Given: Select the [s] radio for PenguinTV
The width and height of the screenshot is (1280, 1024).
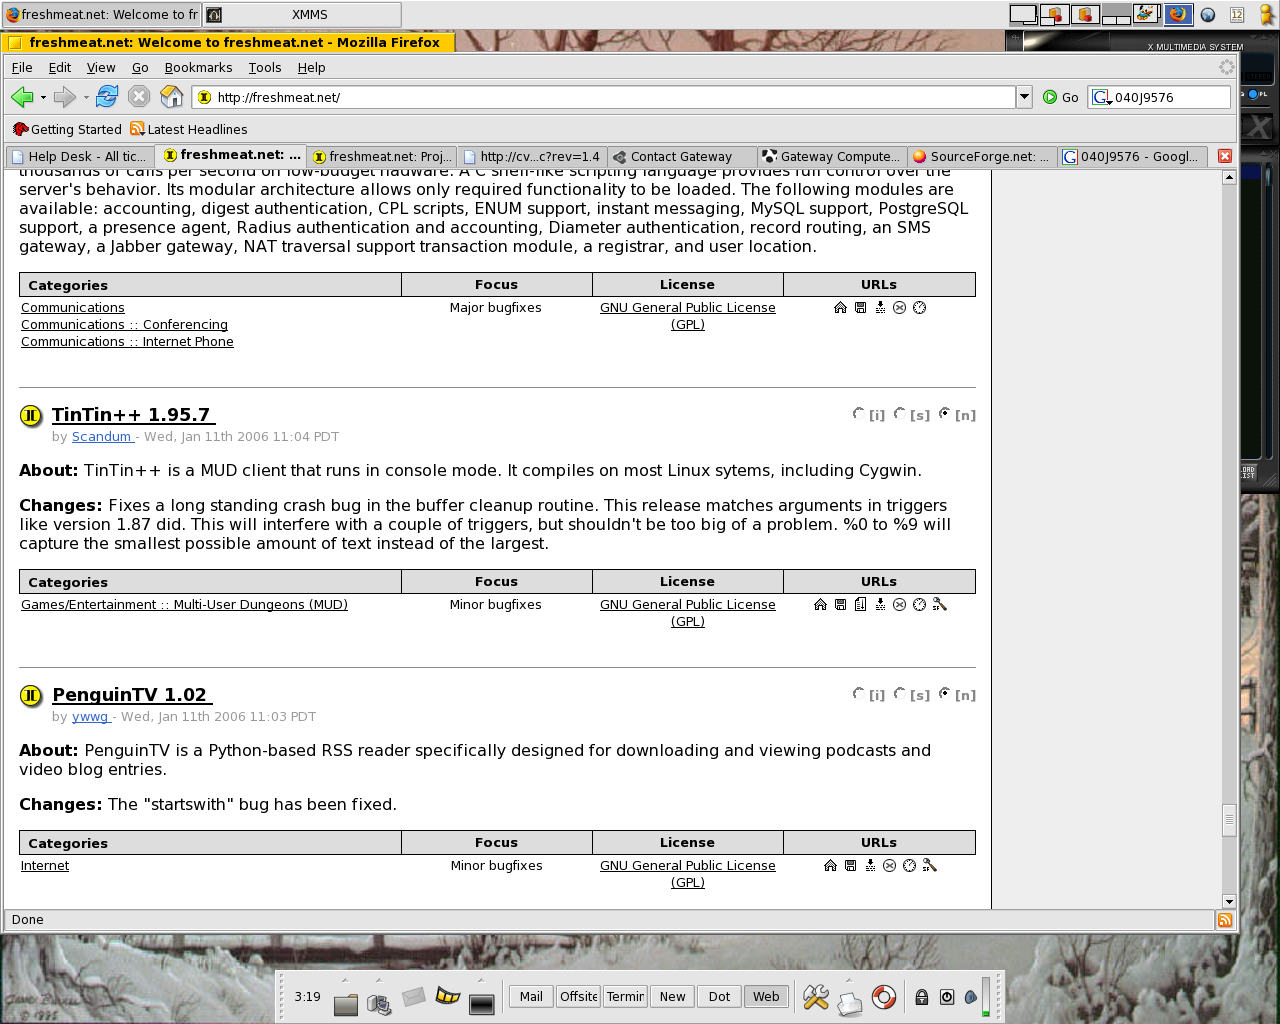Looking at the screenshot, I should coord(899,694).
